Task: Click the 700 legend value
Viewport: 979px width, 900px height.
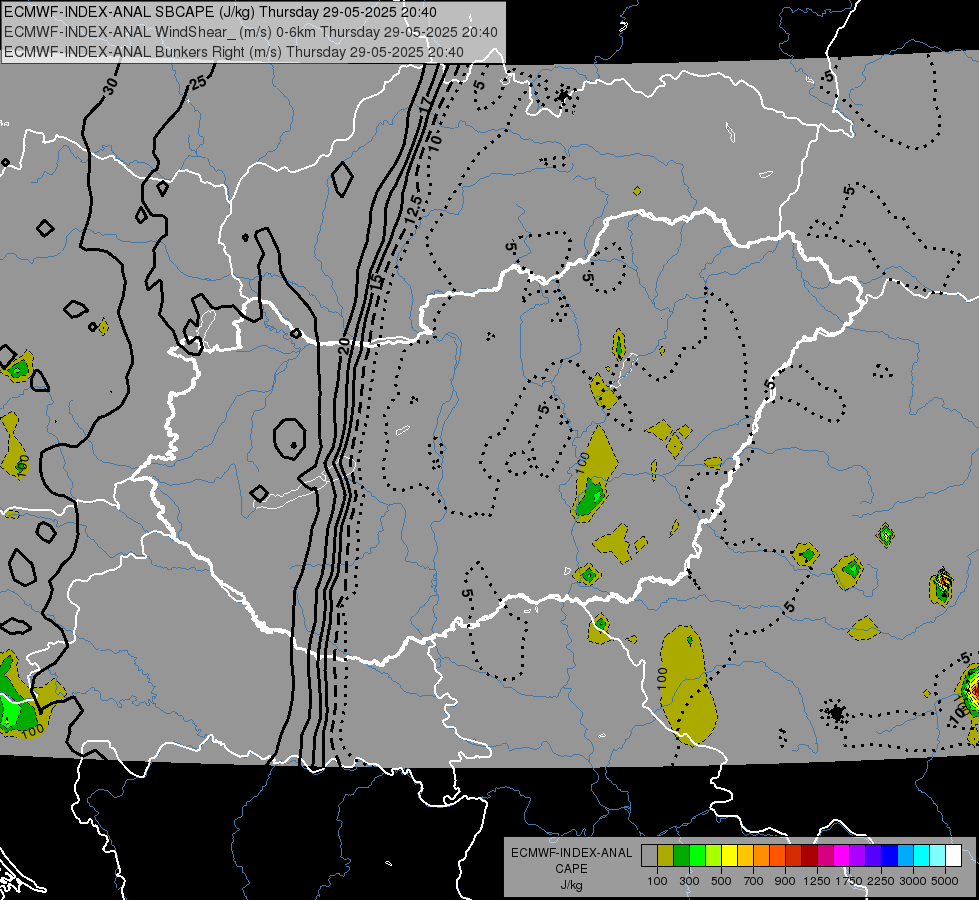Action: pos(754,881)
